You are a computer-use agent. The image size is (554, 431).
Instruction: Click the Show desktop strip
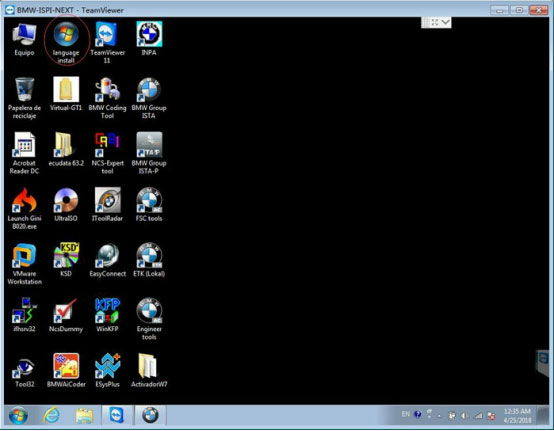coord(543,415)
